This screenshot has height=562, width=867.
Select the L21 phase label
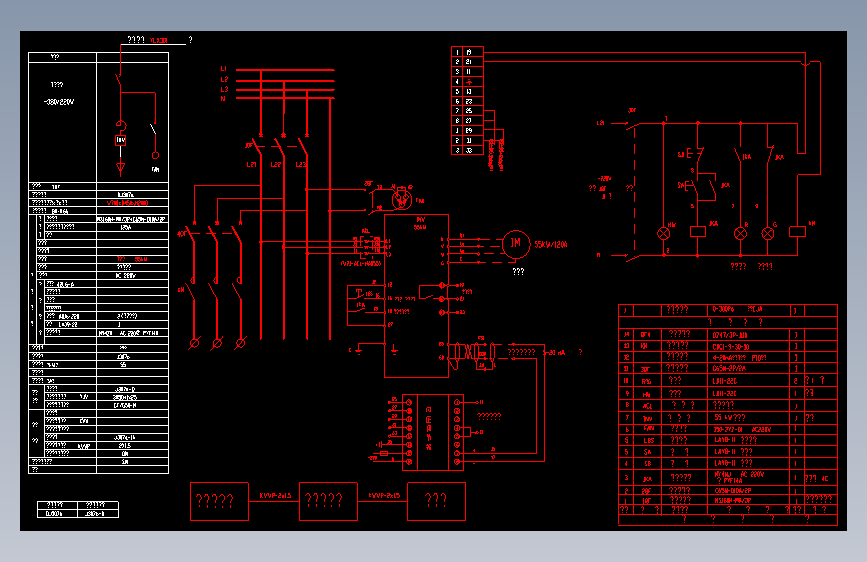pos(252,165)
